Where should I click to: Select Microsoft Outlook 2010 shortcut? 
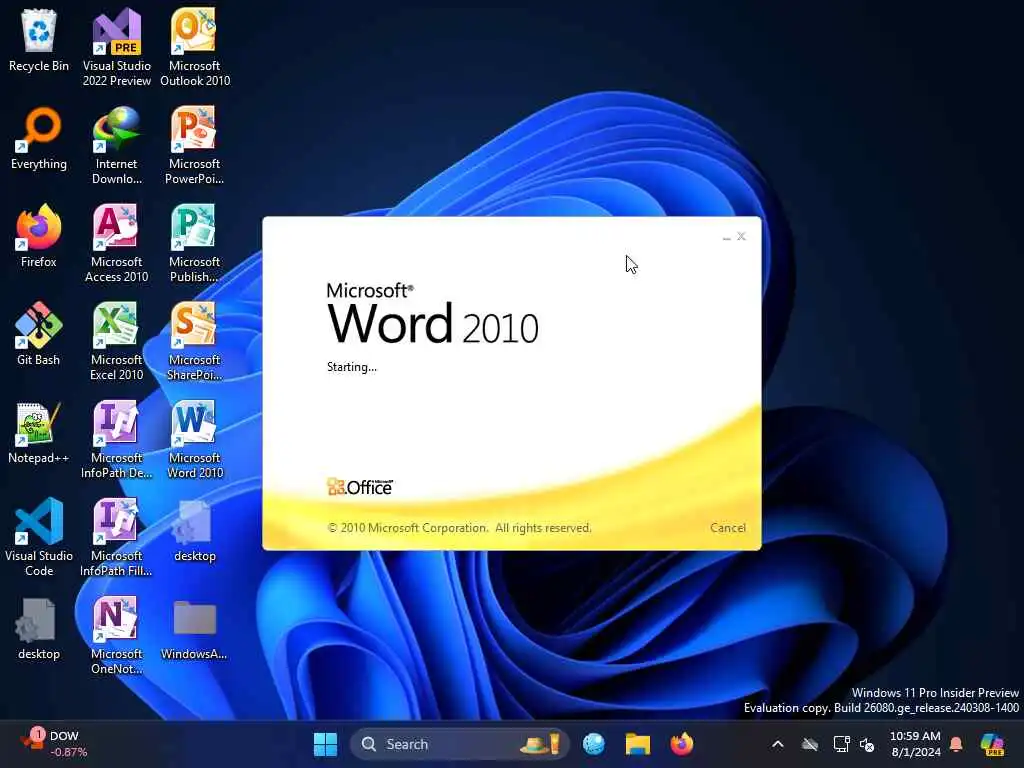click(x=195, y=47)
